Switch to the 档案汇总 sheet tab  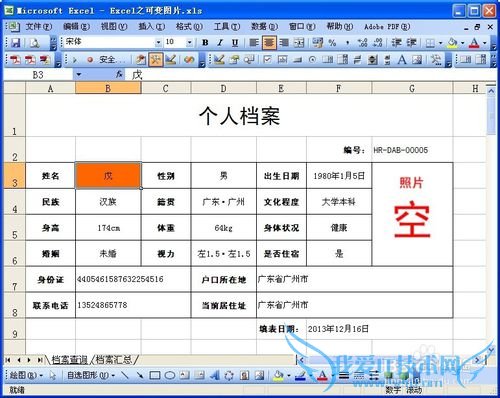coord(114,360)
